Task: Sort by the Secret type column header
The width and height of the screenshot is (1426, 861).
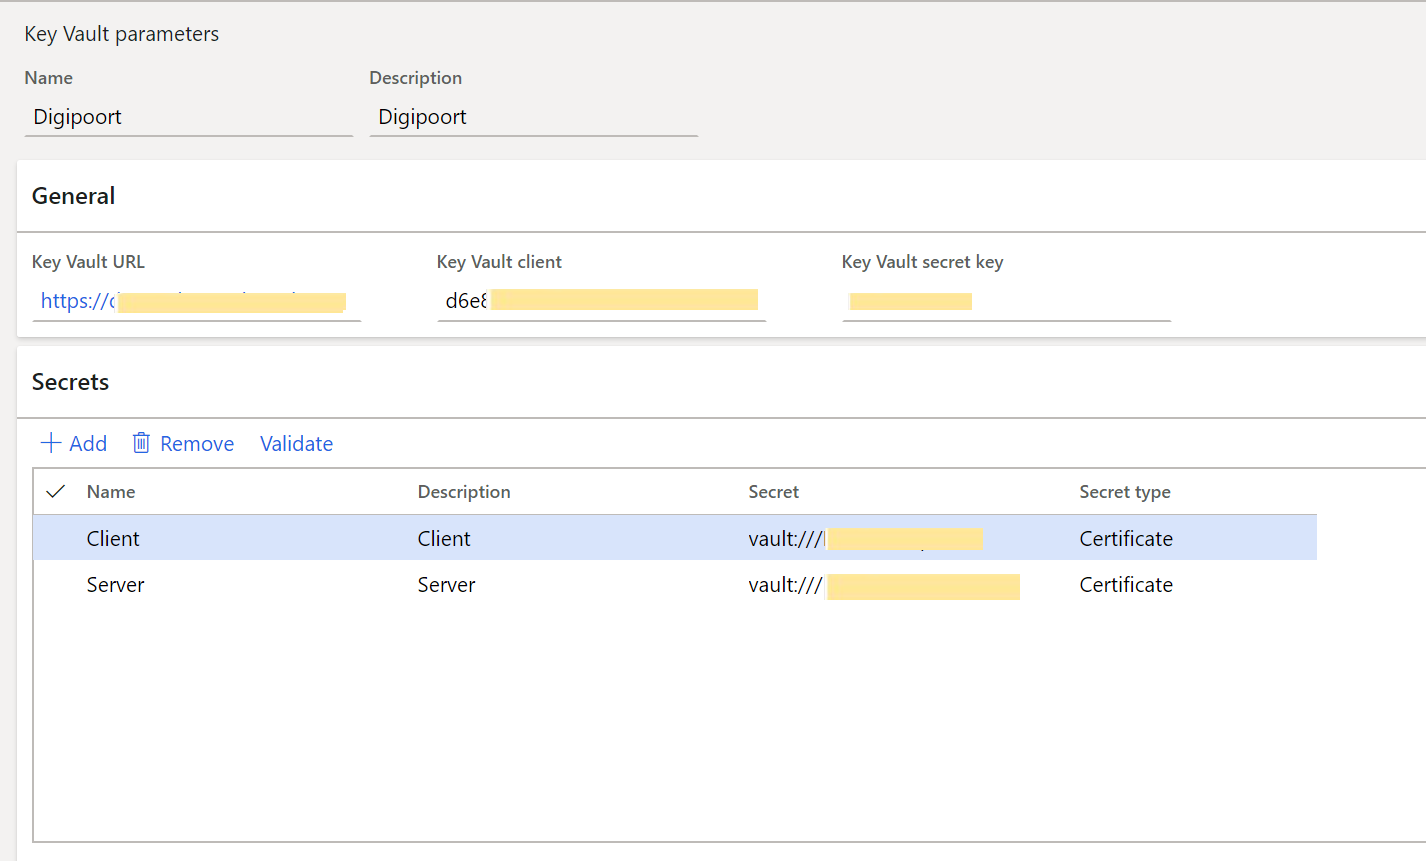Action: click(x=1124, y=492)
